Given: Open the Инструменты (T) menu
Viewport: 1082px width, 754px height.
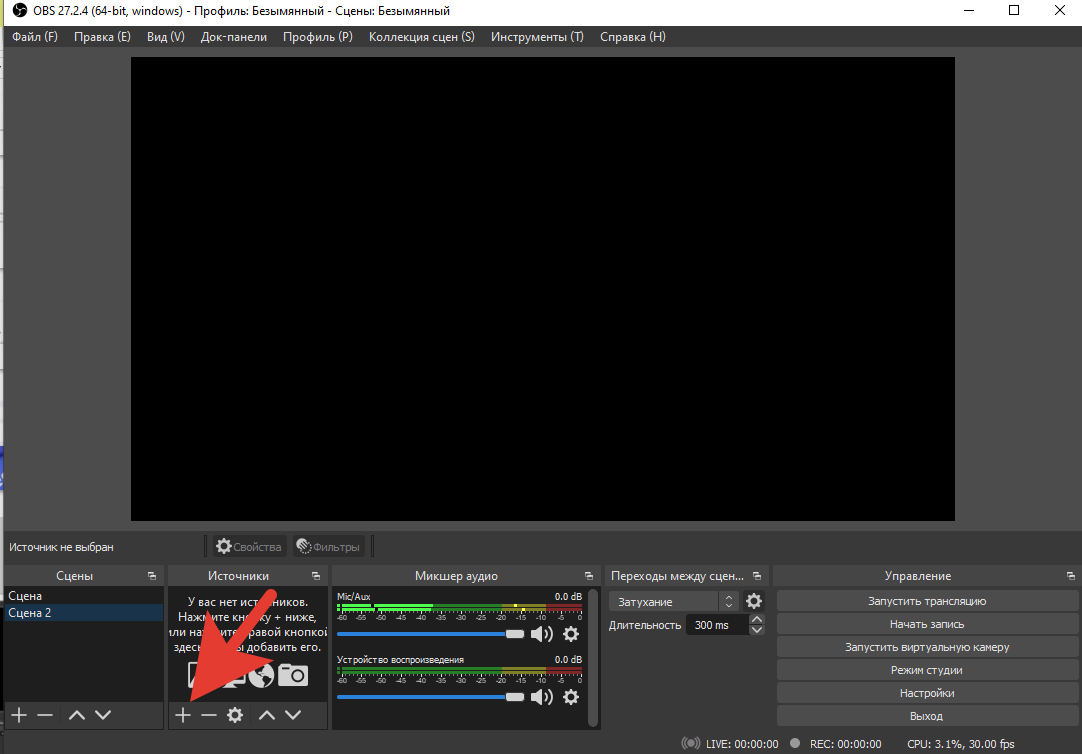Looking at the screenshot, I should point(537,37).
